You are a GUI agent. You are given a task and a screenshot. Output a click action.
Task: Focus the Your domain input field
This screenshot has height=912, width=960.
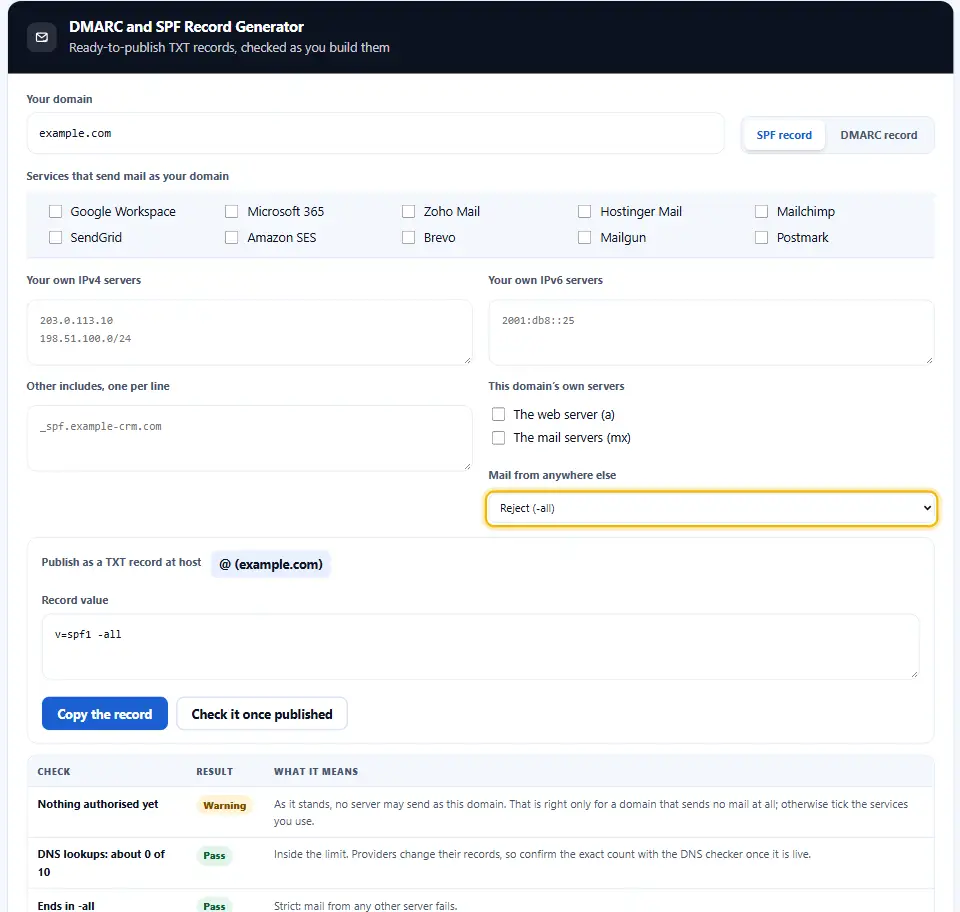coord(375,133)
